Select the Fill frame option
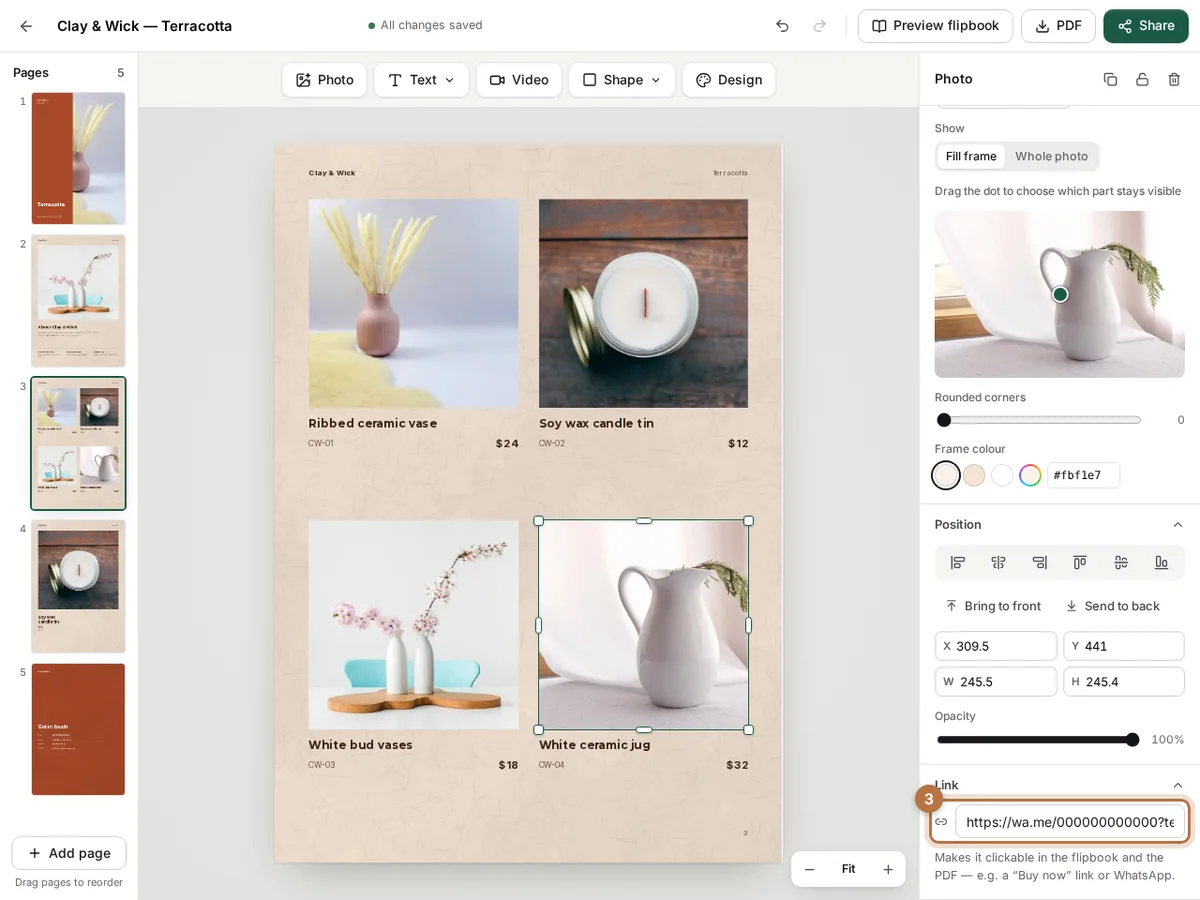The height and width of the screenshot is (900, 1200). click(x=971, y=156)
